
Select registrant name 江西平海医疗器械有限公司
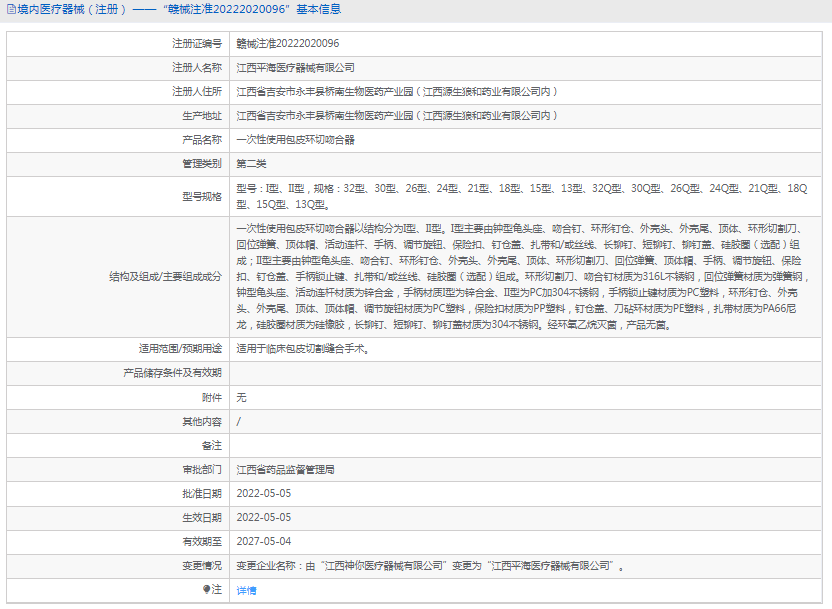(x=296, y=67)
